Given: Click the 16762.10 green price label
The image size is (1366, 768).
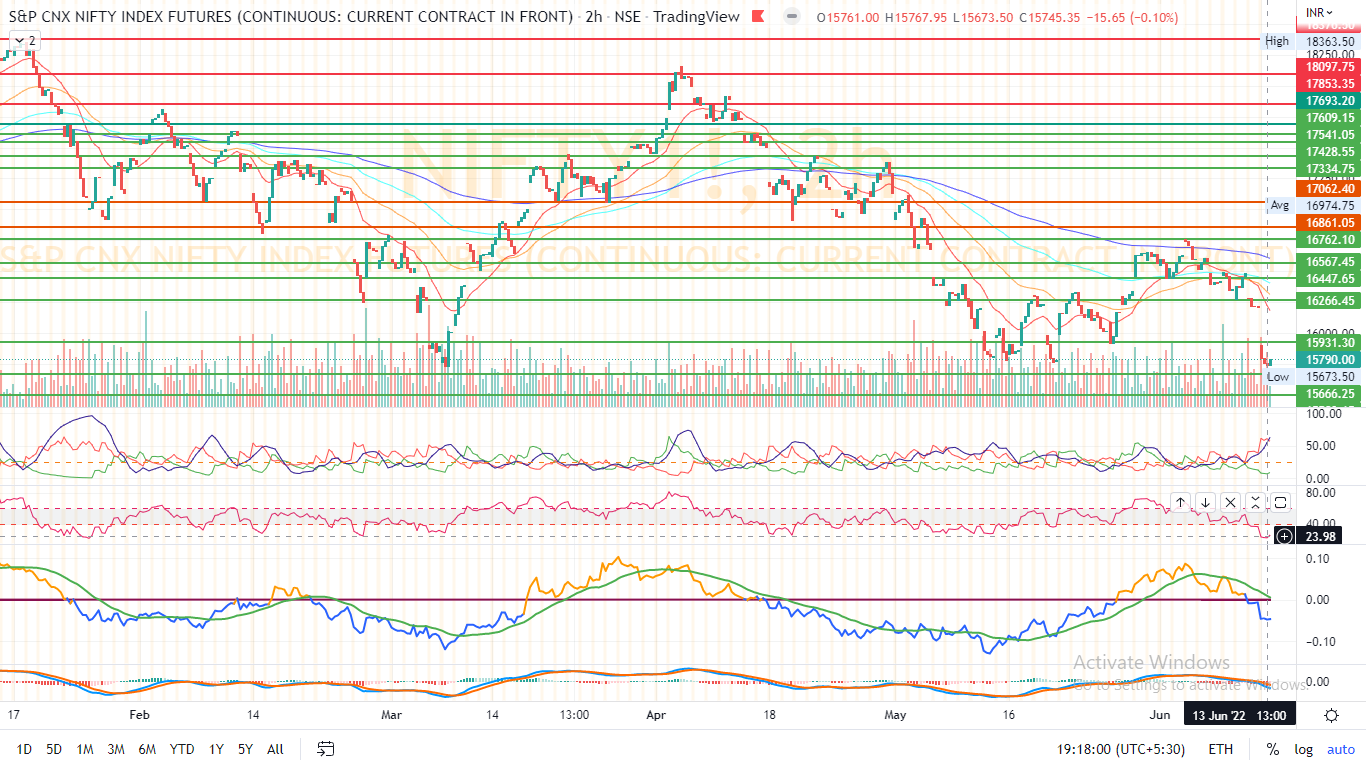Looking at the screenshot, I should pyautogui.click(x=1329, y=240).
